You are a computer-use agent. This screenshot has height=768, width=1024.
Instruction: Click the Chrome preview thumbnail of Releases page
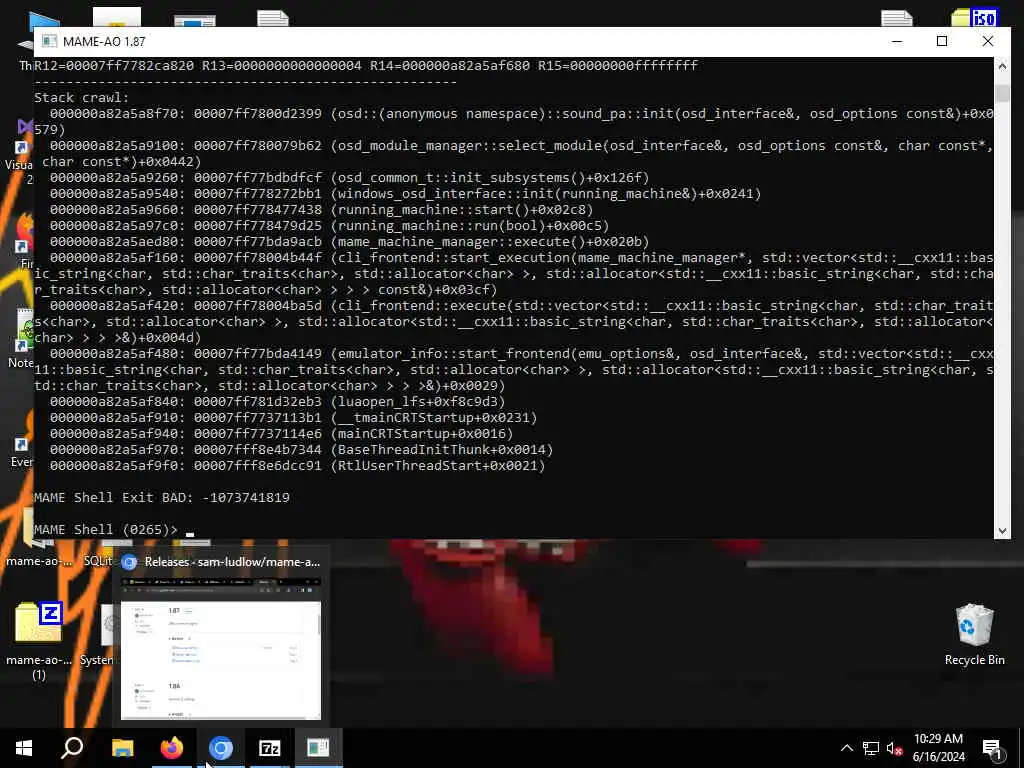[x=221, y=650]
